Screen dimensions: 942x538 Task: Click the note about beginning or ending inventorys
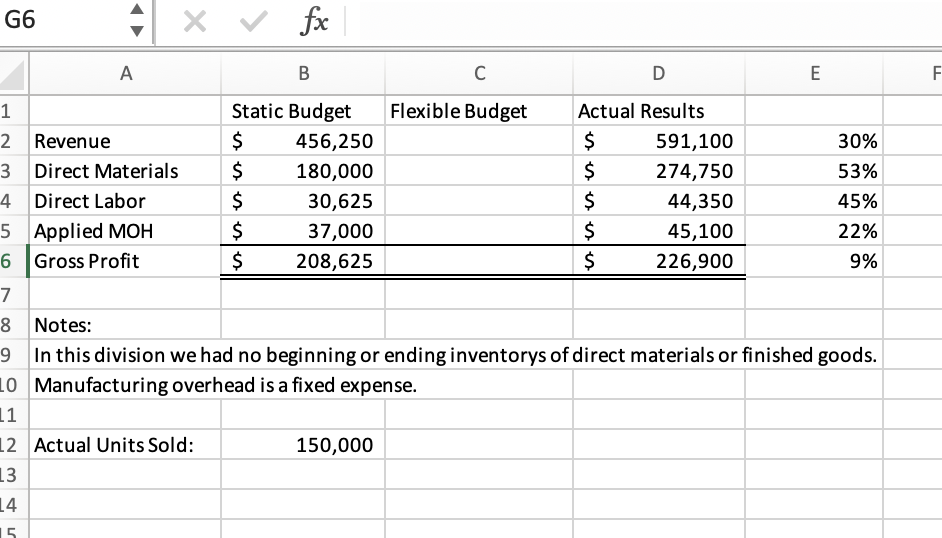tap(455, 355)
